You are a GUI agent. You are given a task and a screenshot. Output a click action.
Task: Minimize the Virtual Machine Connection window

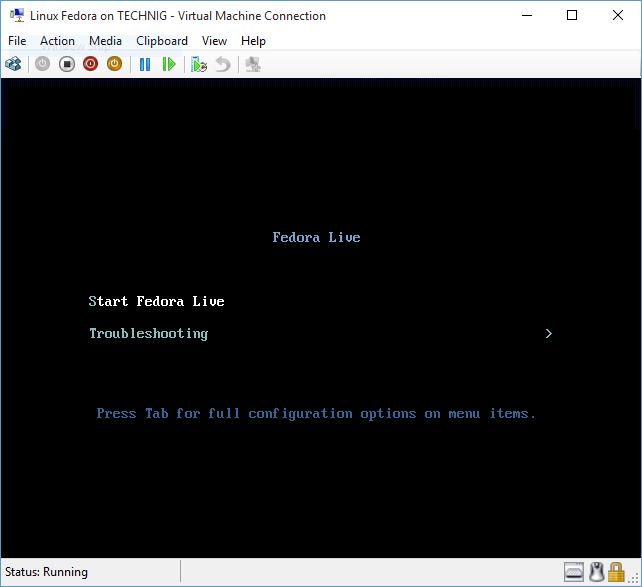(x=527, y=16)
